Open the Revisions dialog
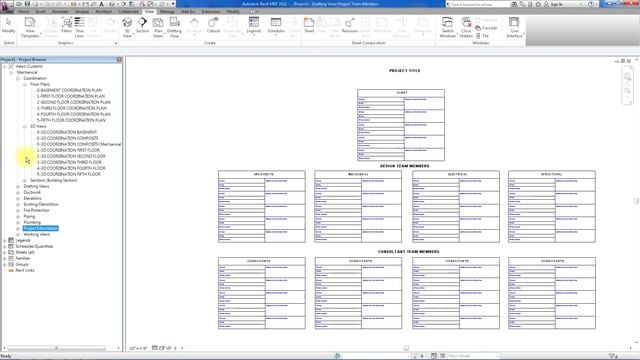 (350, 25)
